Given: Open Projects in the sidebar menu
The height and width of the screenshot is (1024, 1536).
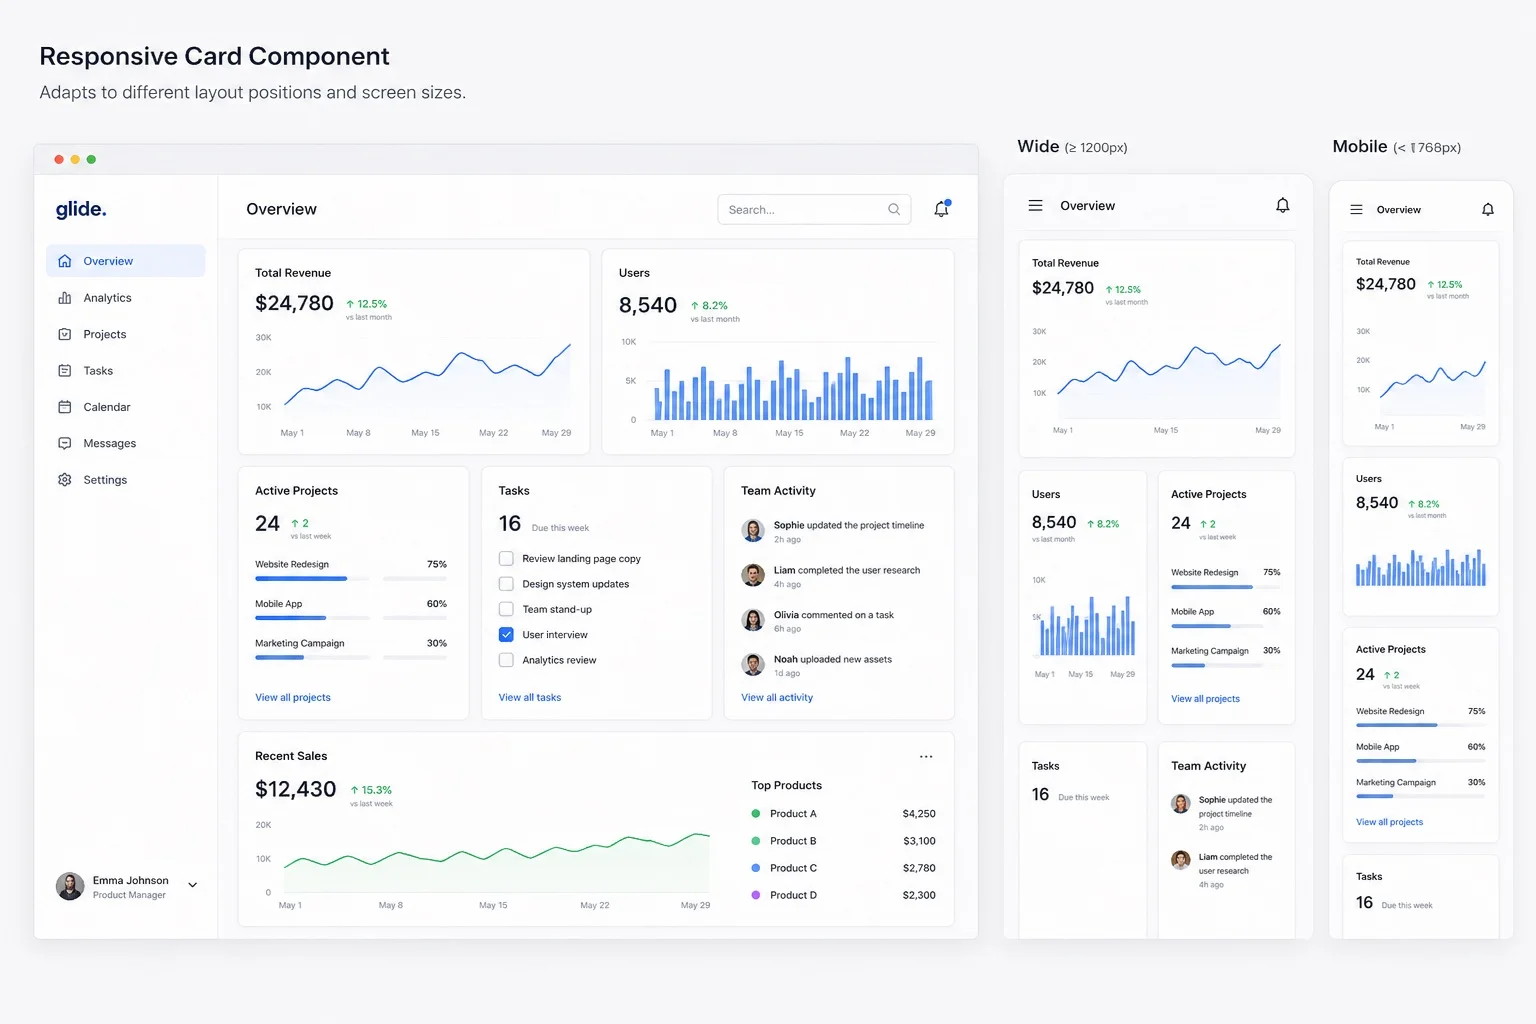Looking at the screenshot, I should [x=126, y=334].
